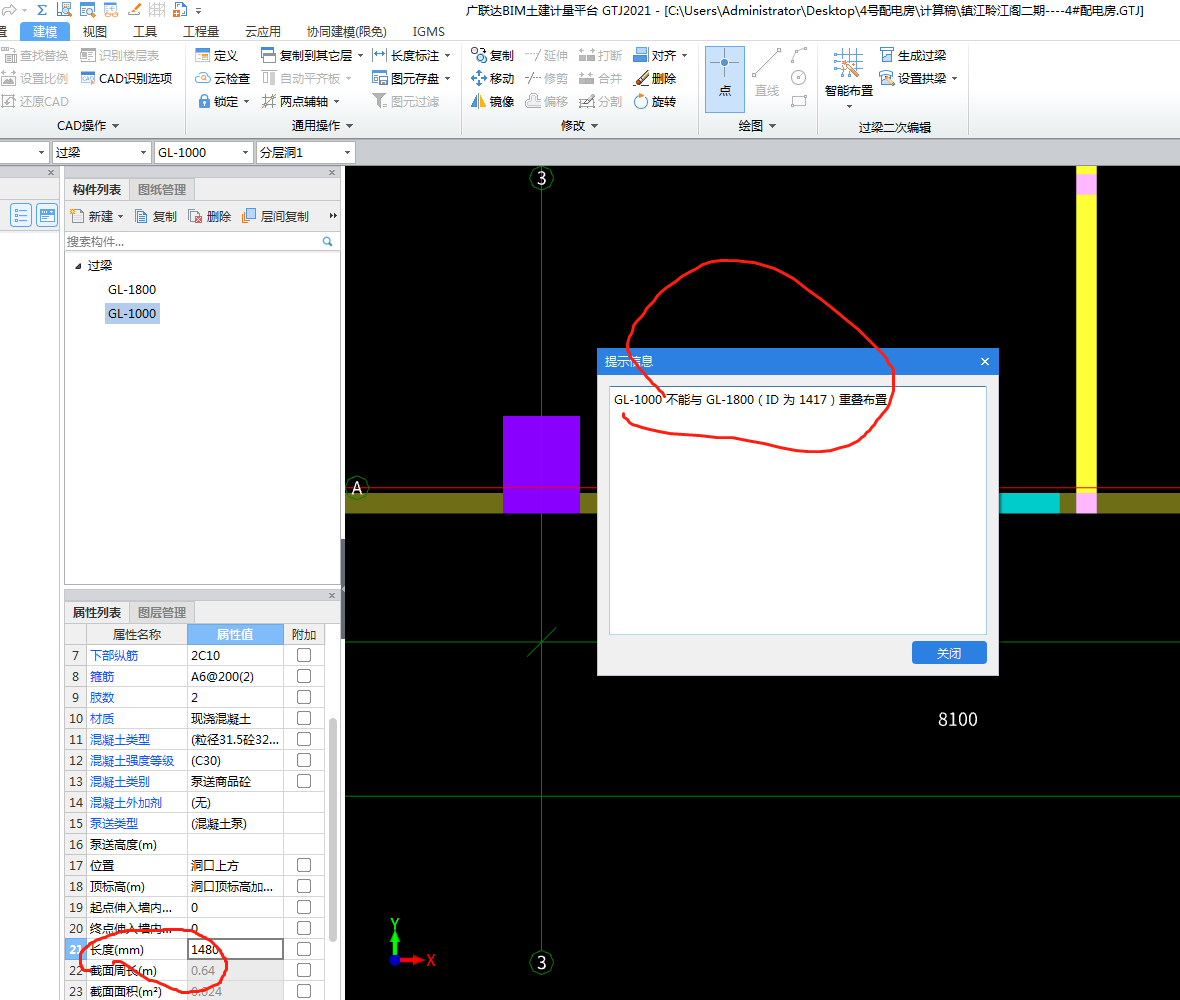This screenshot has height=1000, width=1180.
Task: Click the 锁定 lock icon
Action: click(204, 102)
